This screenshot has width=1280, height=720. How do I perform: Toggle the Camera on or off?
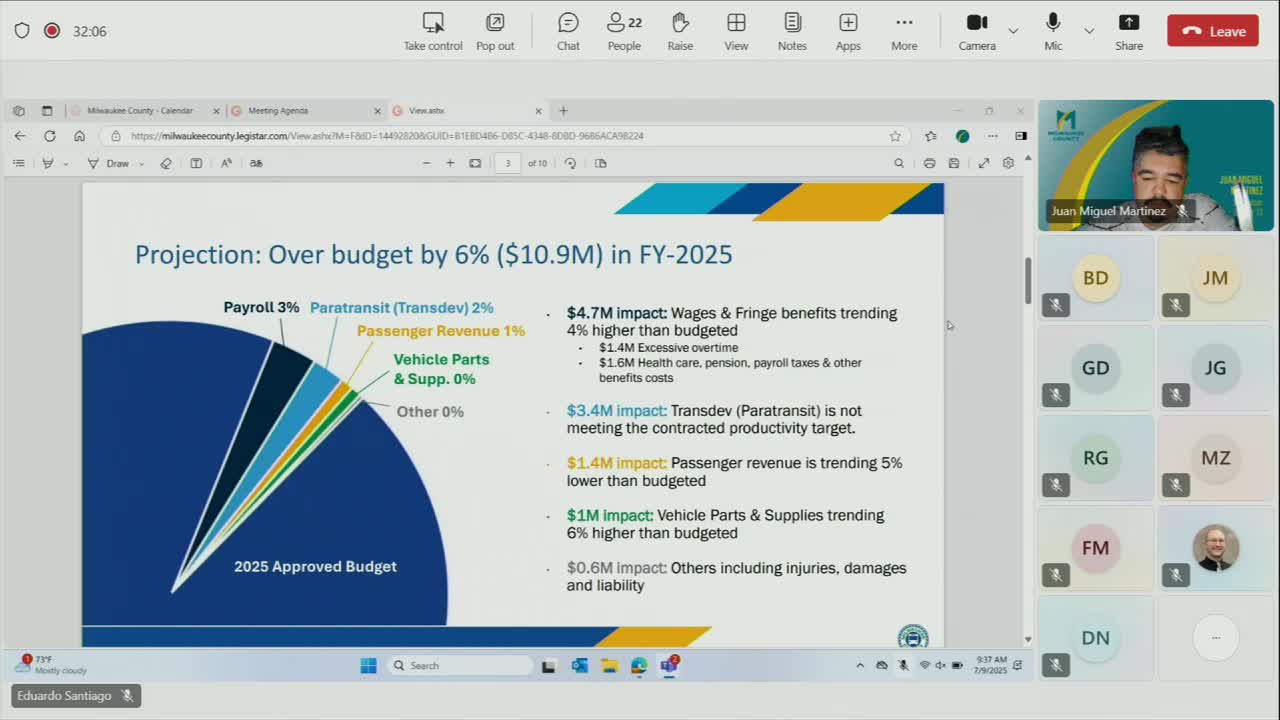977,32
